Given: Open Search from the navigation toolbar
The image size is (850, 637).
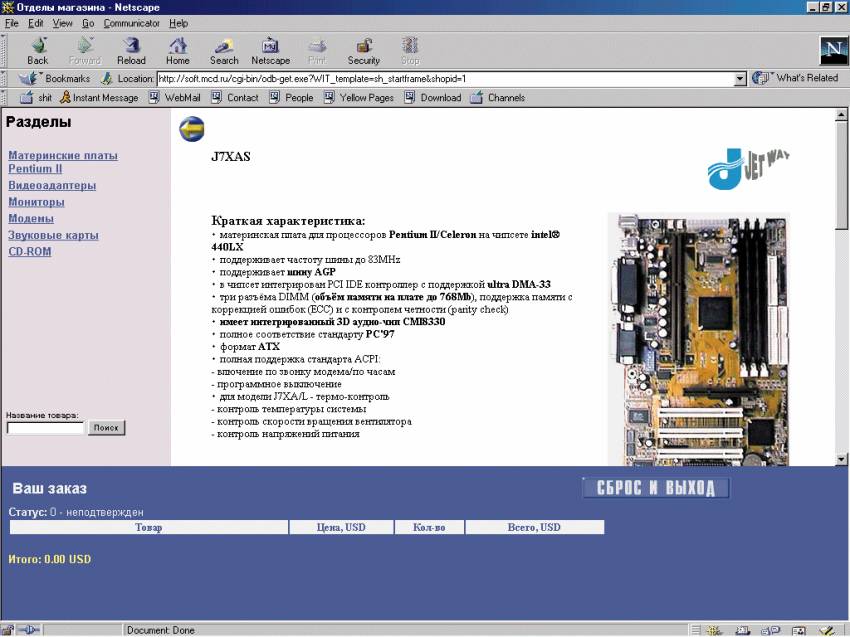Looking at the screenshot, I should tap(224, 51).
